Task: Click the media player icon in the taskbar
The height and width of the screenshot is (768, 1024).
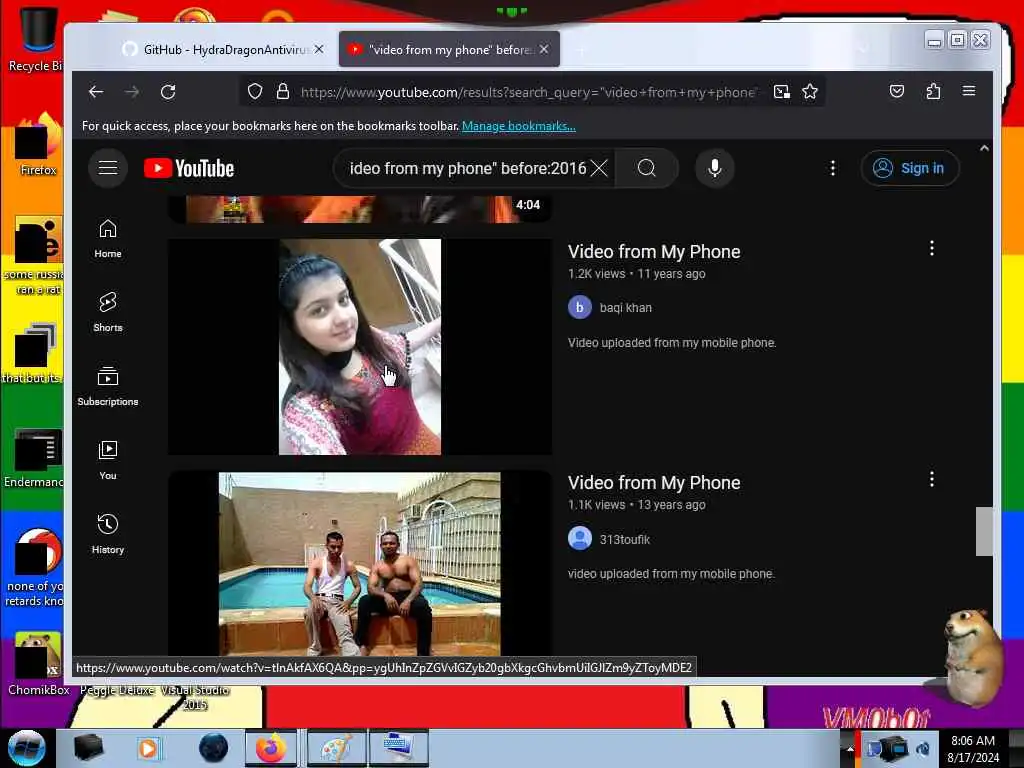Action: (148, 748)
